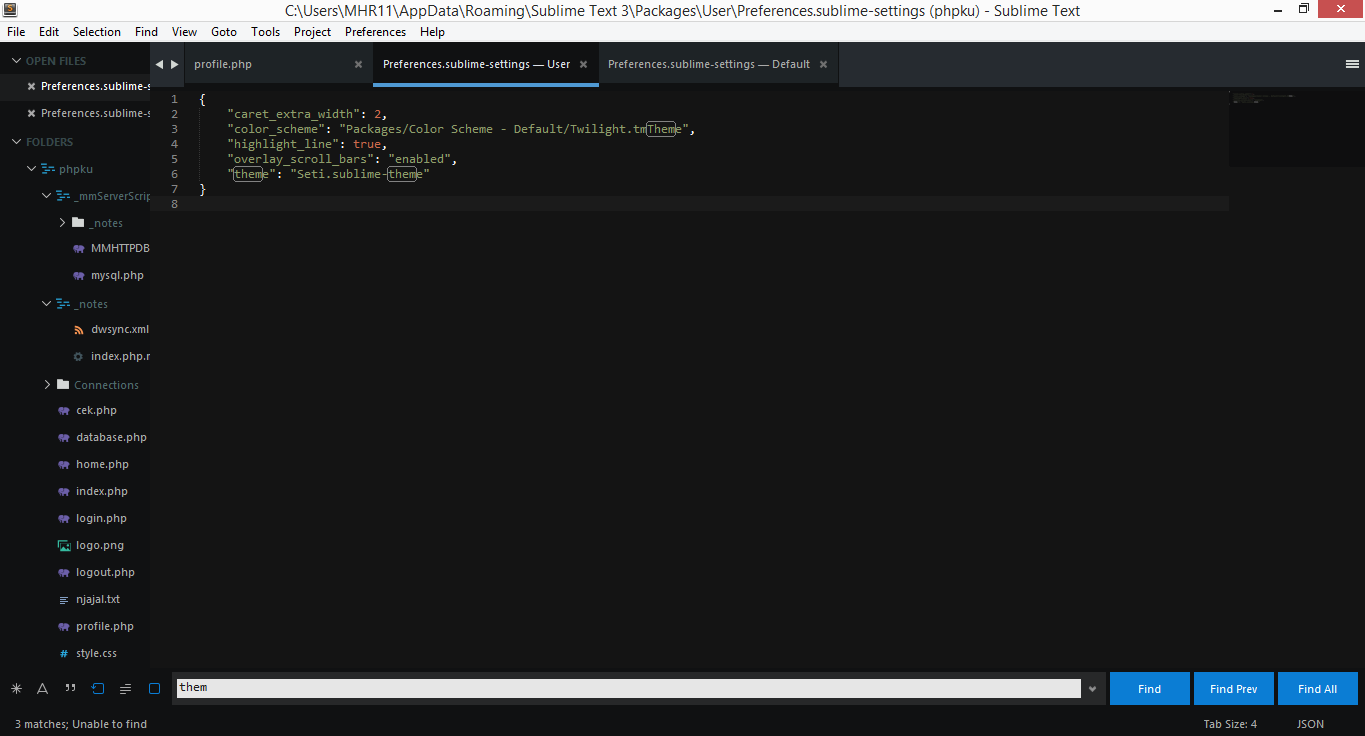1365x736 pixels.
Task: Click the PHP icon beside mysql.php
Action: click(x=79, y=275)
